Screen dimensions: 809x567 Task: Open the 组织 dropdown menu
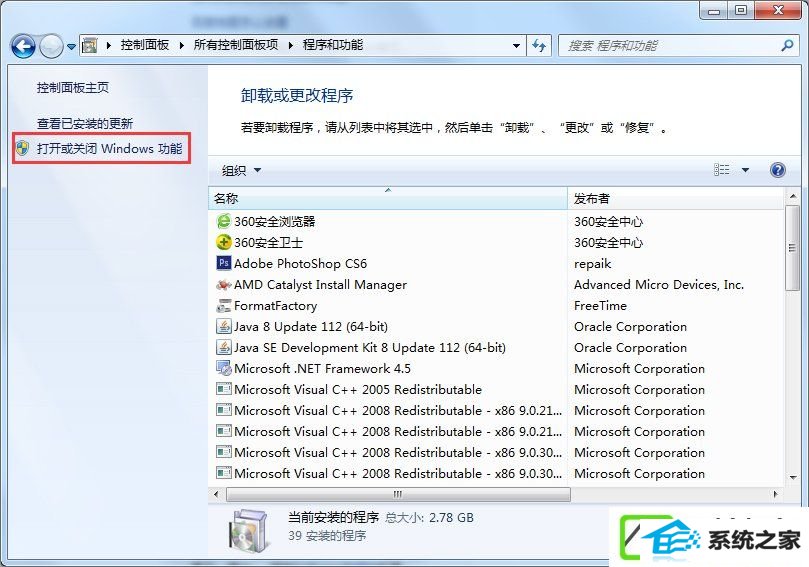click(x=241, y=170)
